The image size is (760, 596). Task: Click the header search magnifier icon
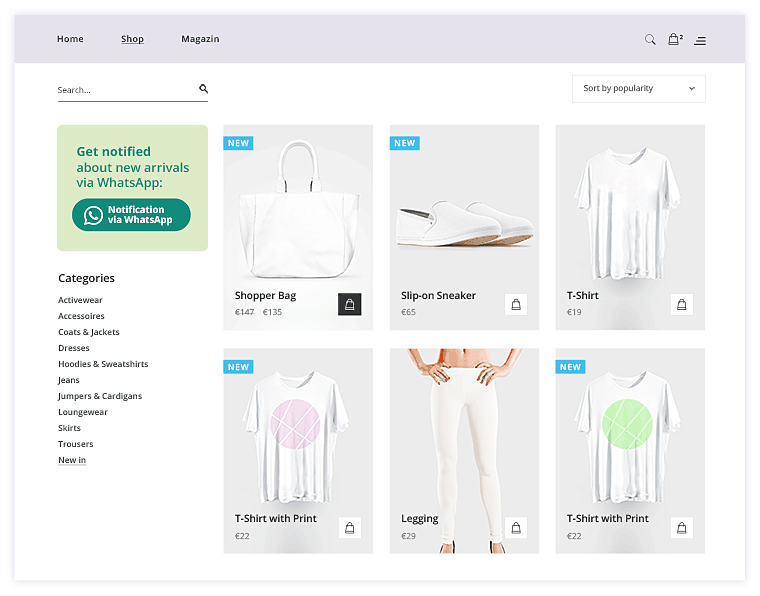(650, 40)
